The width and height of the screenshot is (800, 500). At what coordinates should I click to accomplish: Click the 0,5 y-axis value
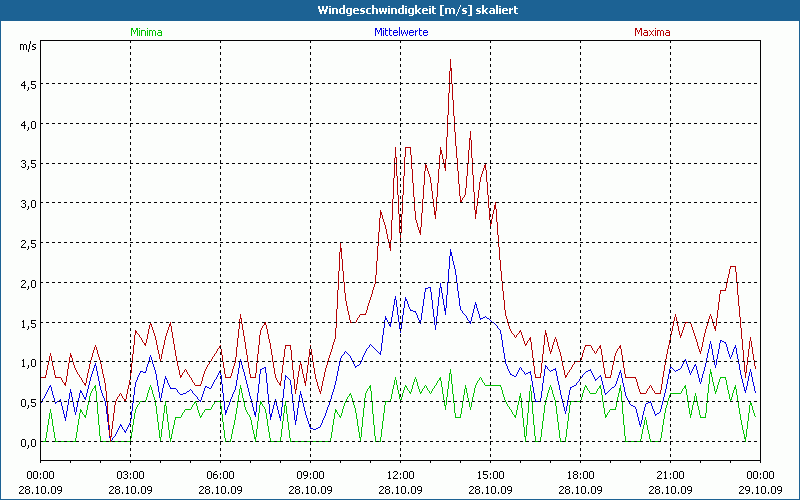[28, 404]
